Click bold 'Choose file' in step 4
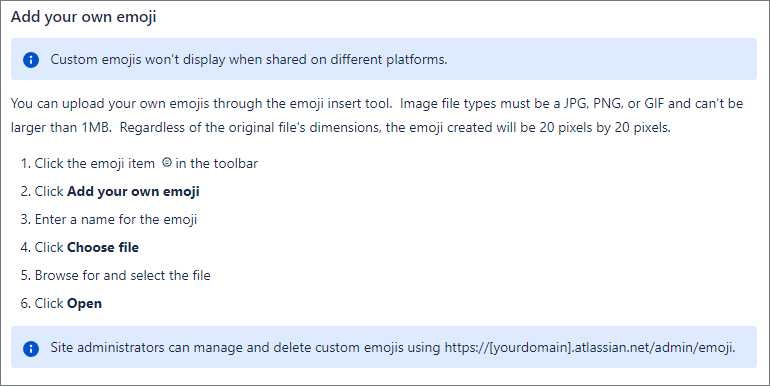770x386 pixels. click(x=103, y=247)
